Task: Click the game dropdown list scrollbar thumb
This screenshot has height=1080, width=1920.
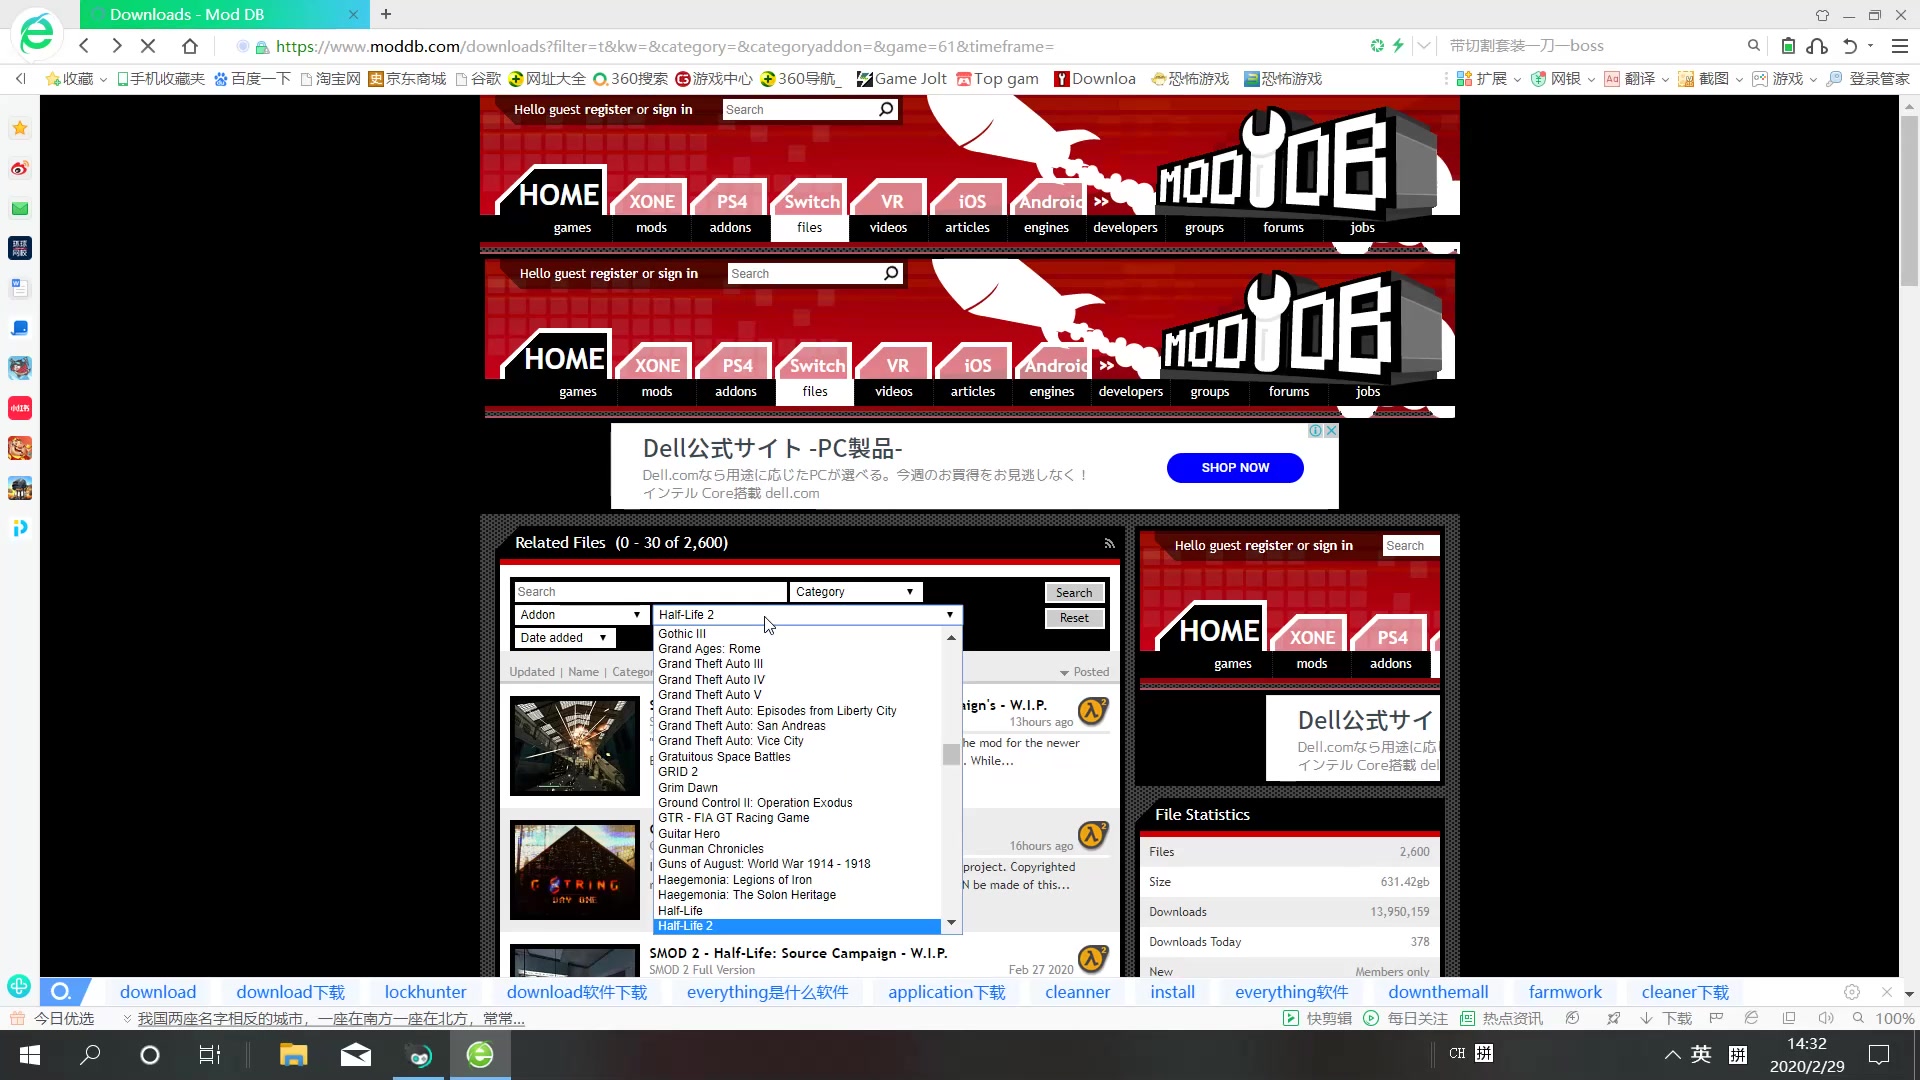Action: (x=950, y=754)
